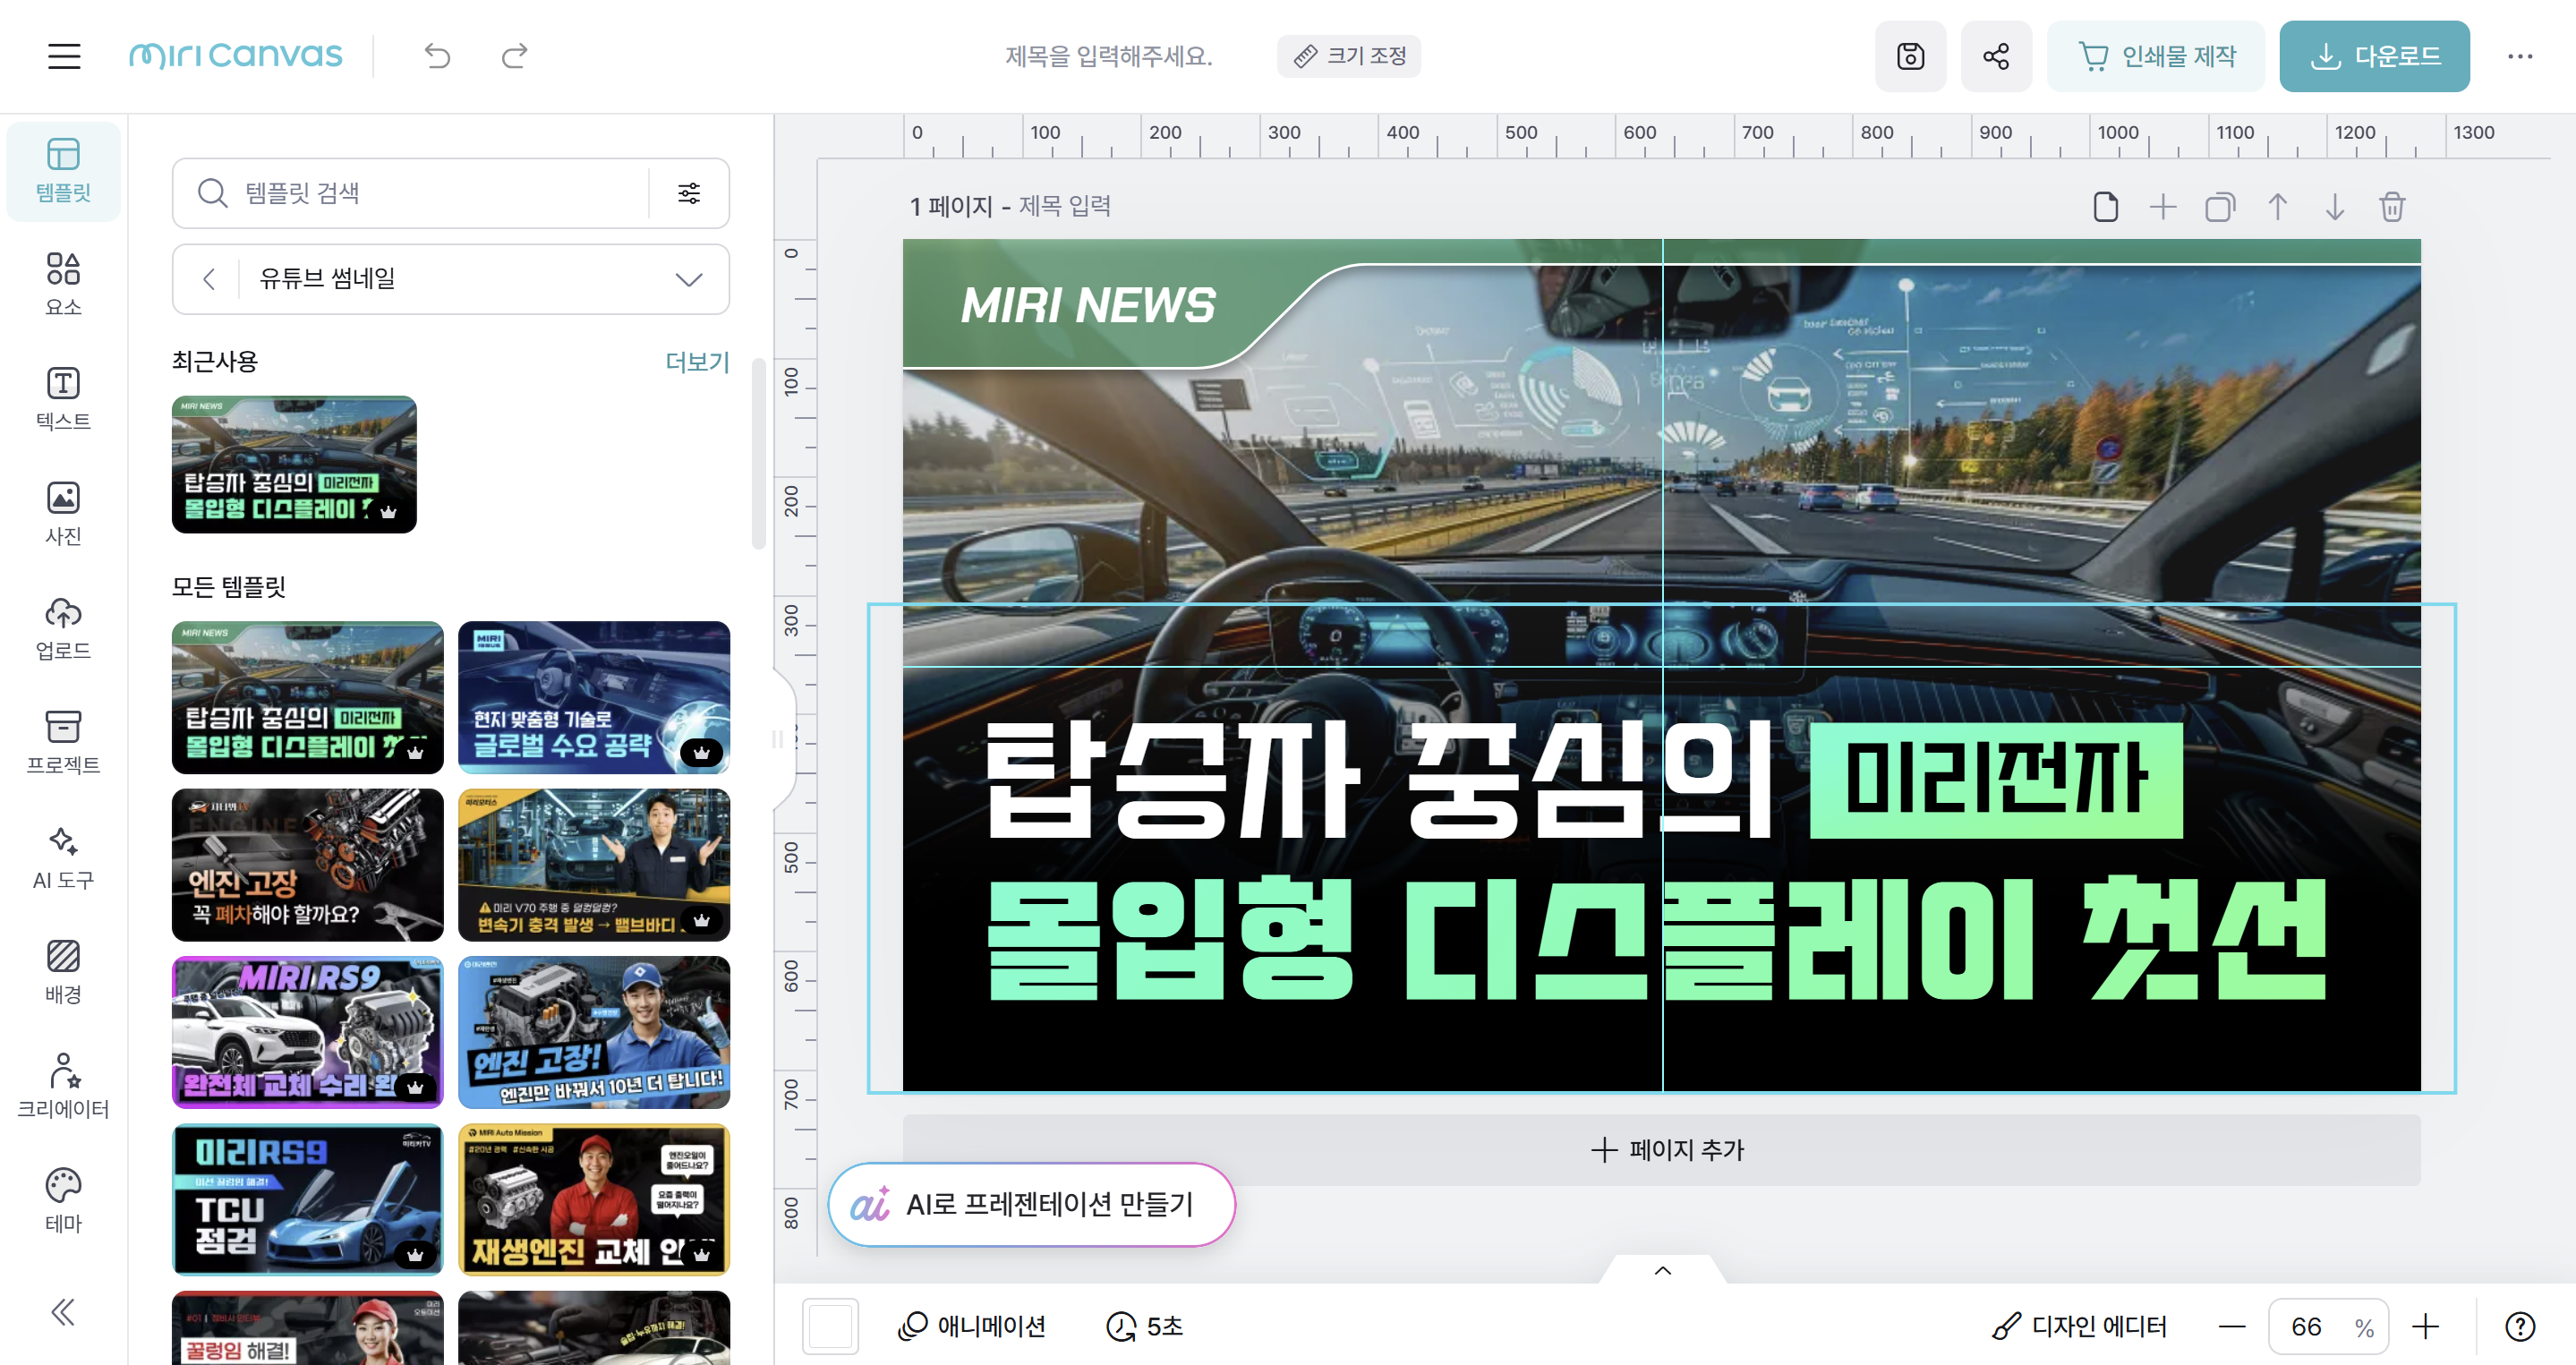Select the 미리떤파 green badge on canvas
2576x1365 pixels.
coord(1996,780)
